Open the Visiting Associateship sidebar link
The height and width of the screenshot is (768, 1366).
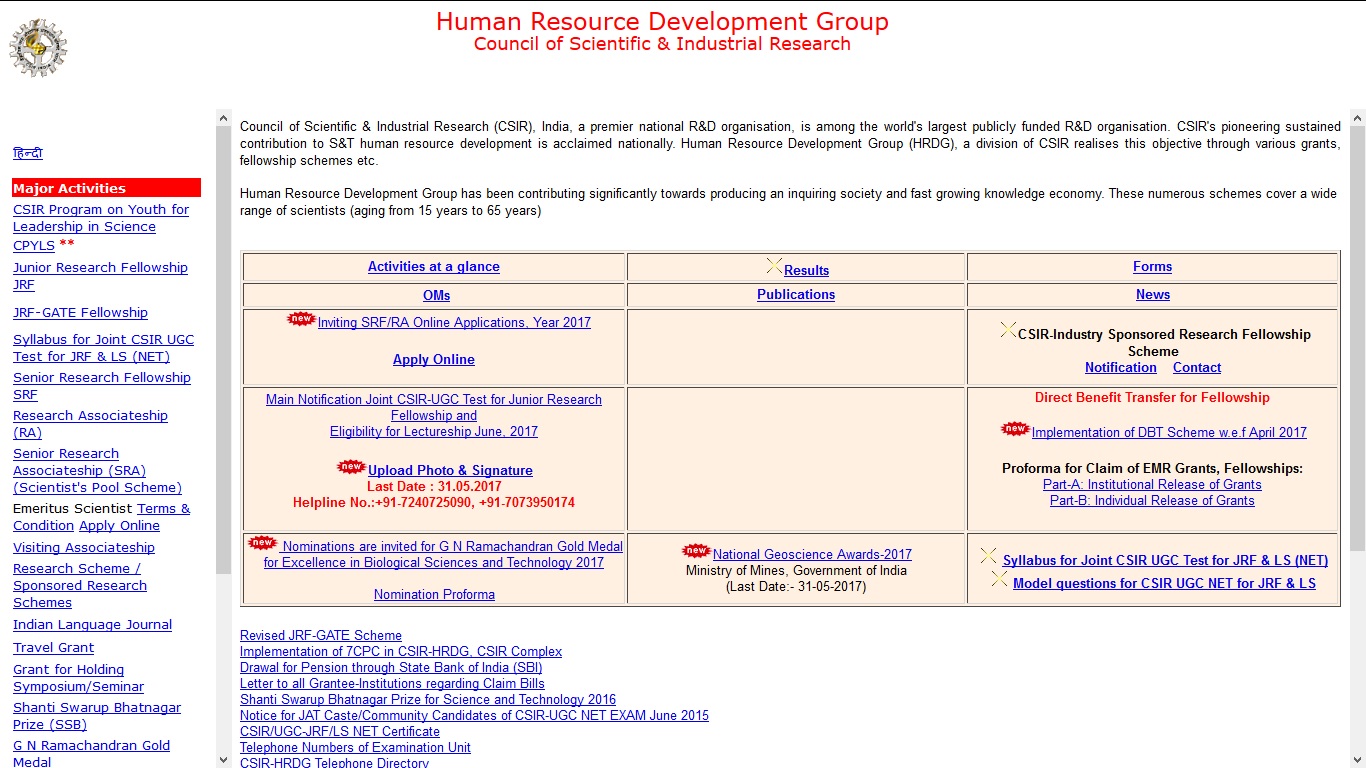84,548
